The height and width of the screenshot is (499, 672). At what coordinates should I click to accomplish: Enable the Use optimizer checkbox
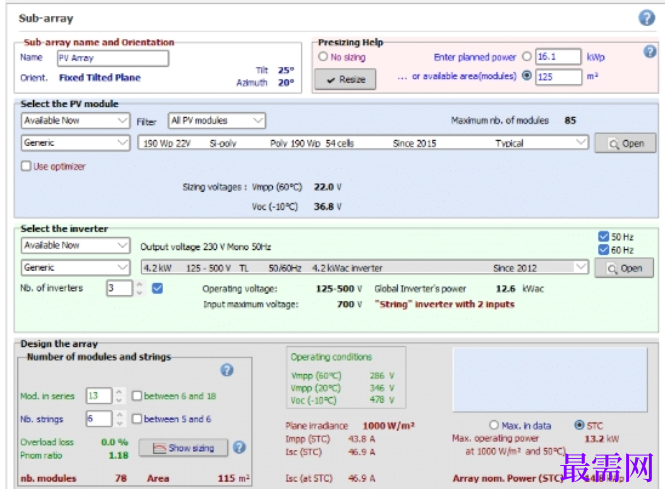tap(26, 166)
